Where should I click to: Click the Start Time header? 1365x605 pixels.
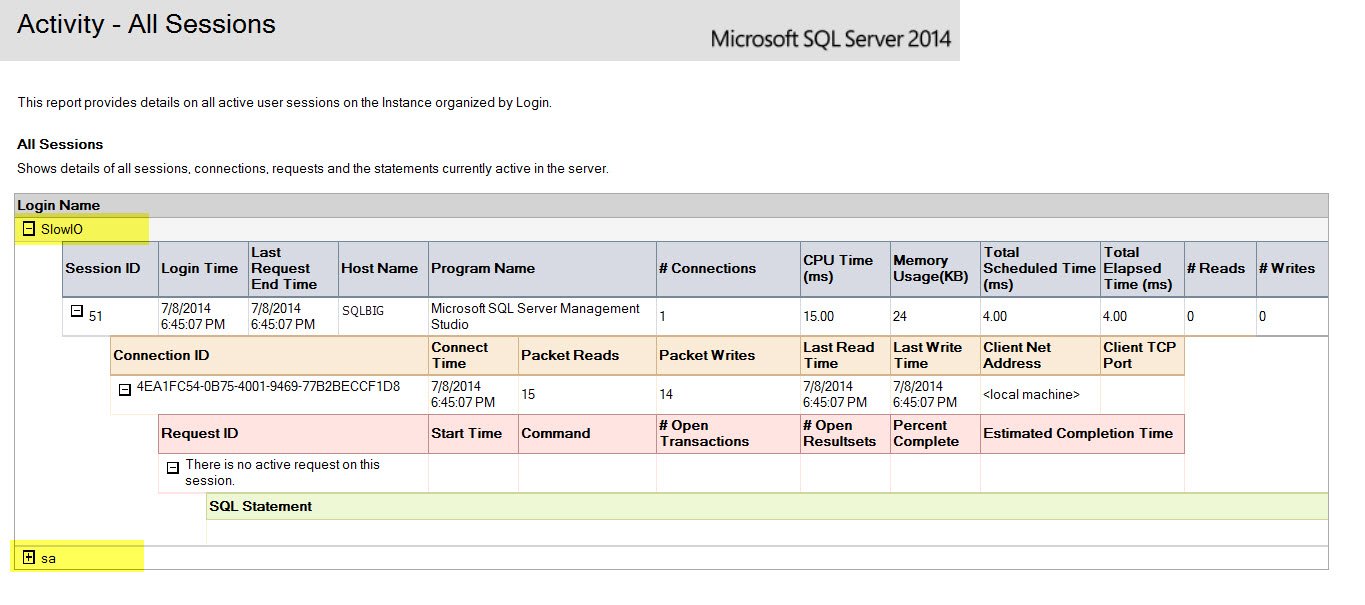pyautogui.click(x=474, y=433)
